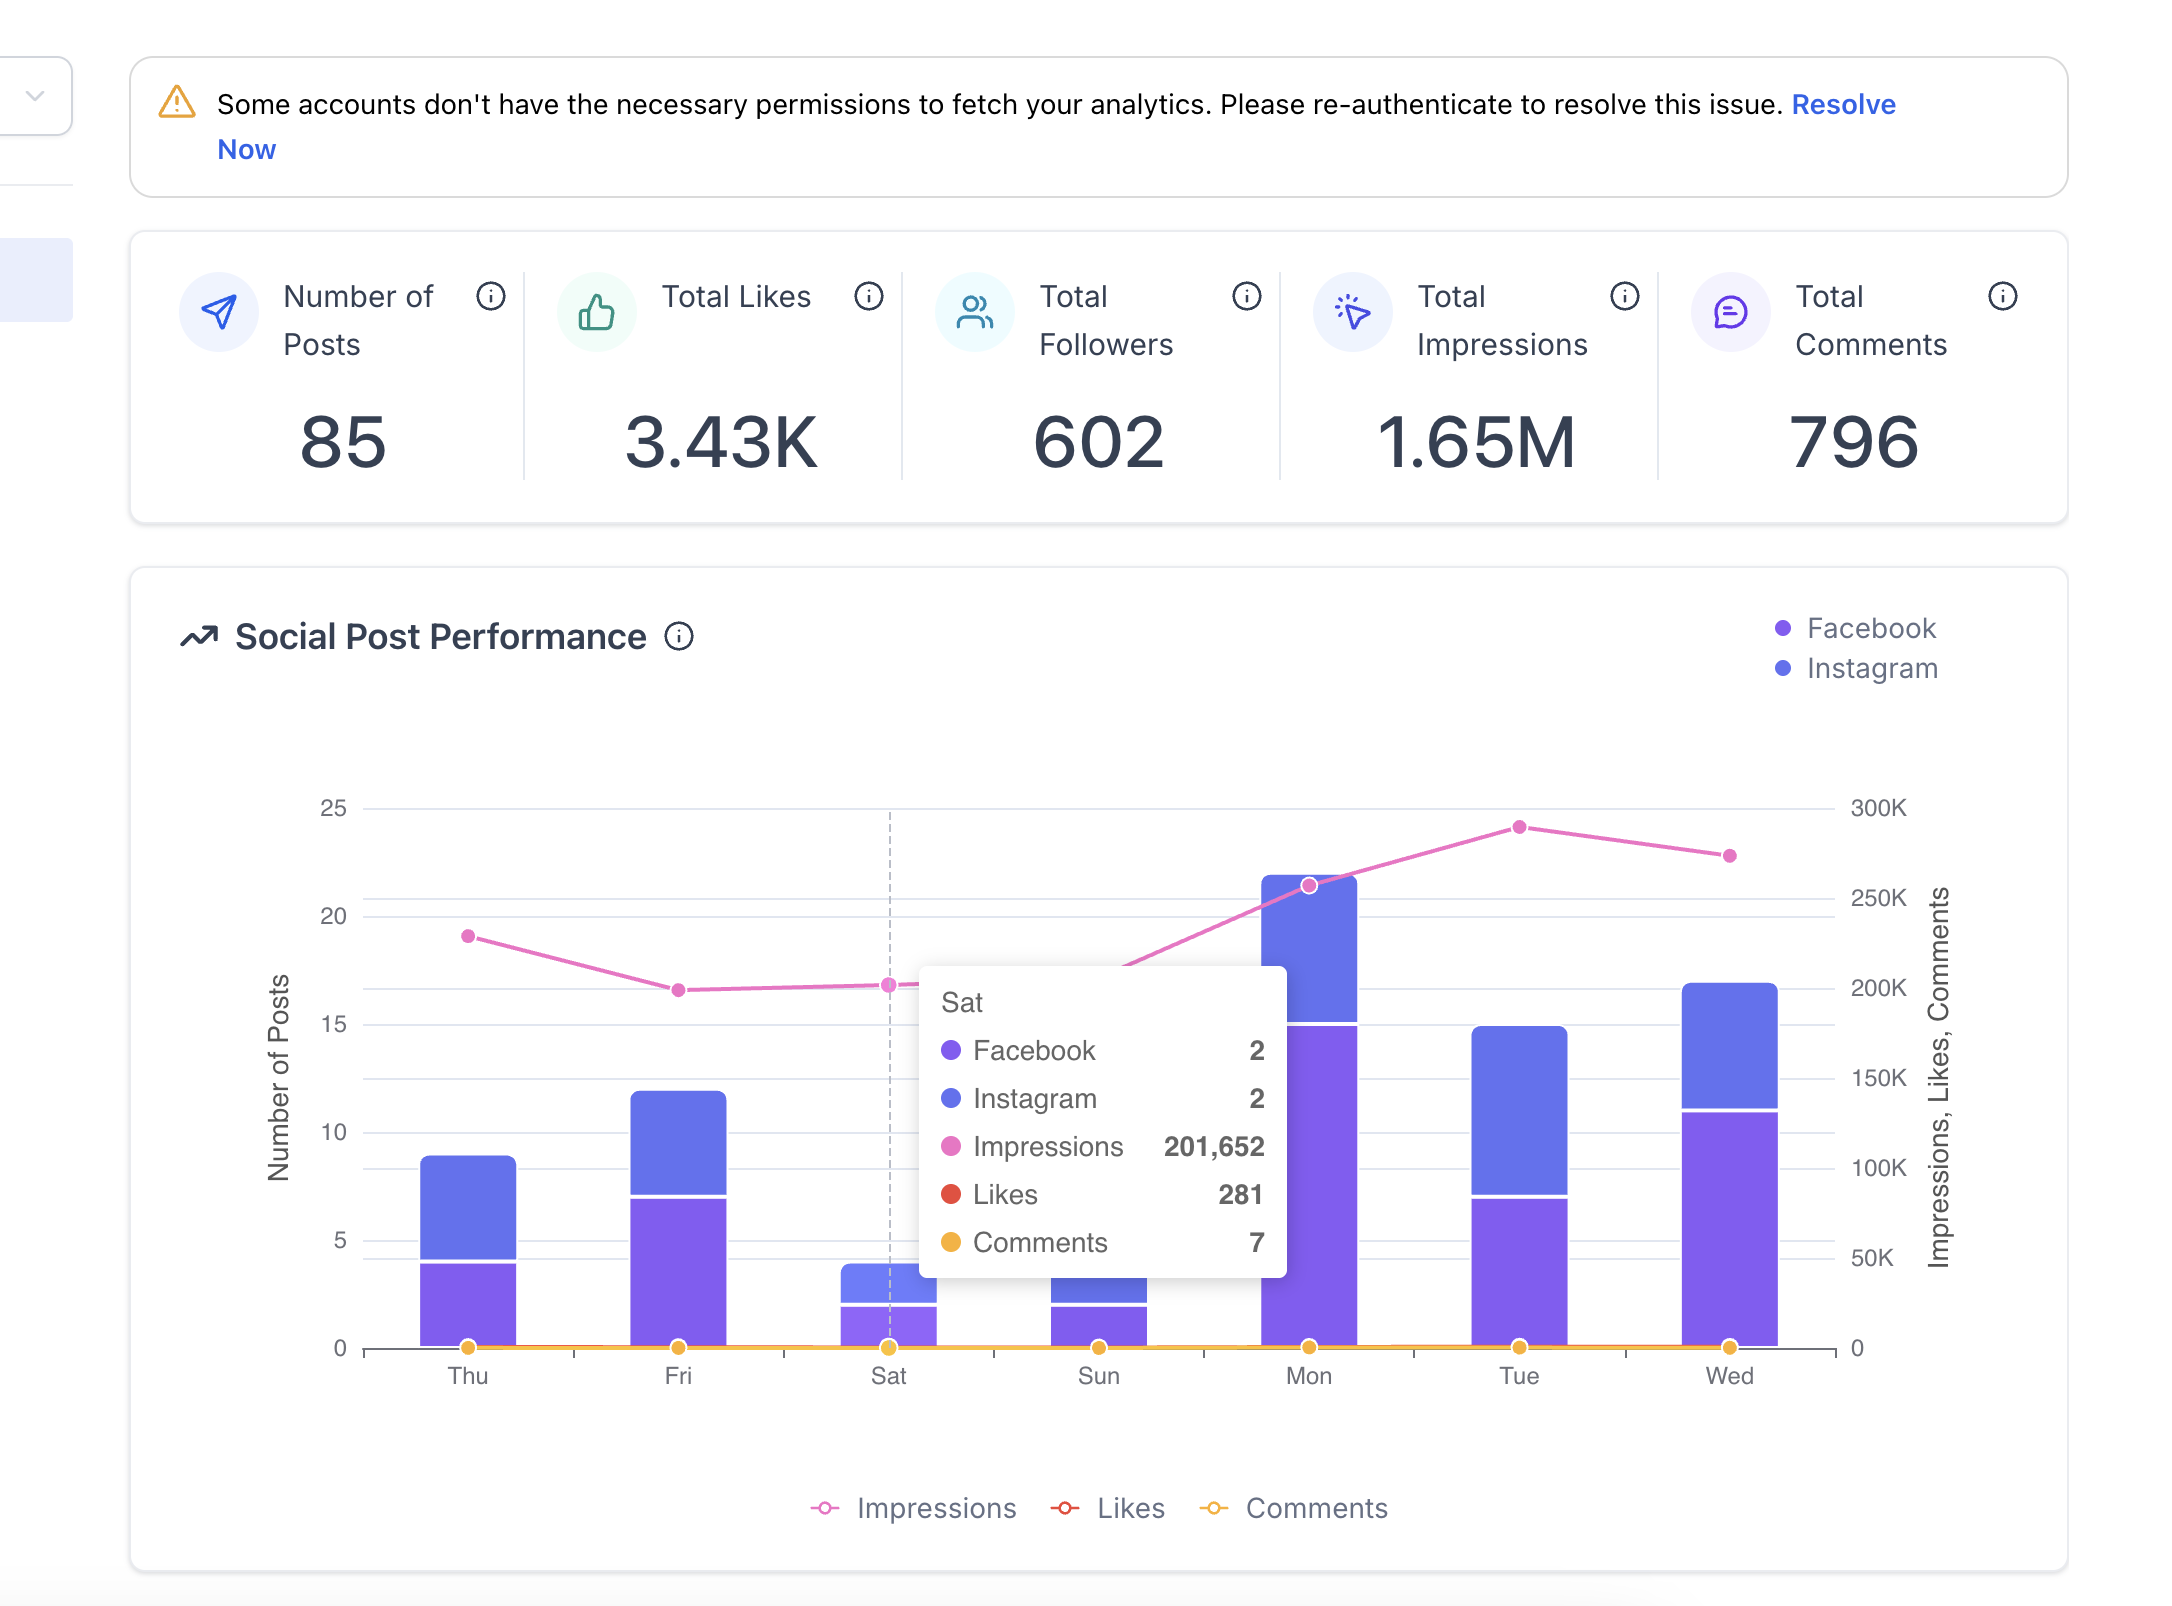This screenshot has width=2172, height=1606.
Task: Click the Tue impressions data point
Action: [1519, 827]
